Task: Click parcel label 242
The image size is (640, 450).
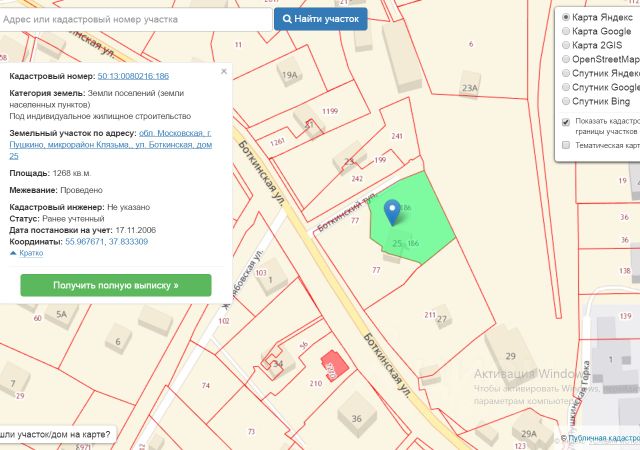Action: pos(357,178)
